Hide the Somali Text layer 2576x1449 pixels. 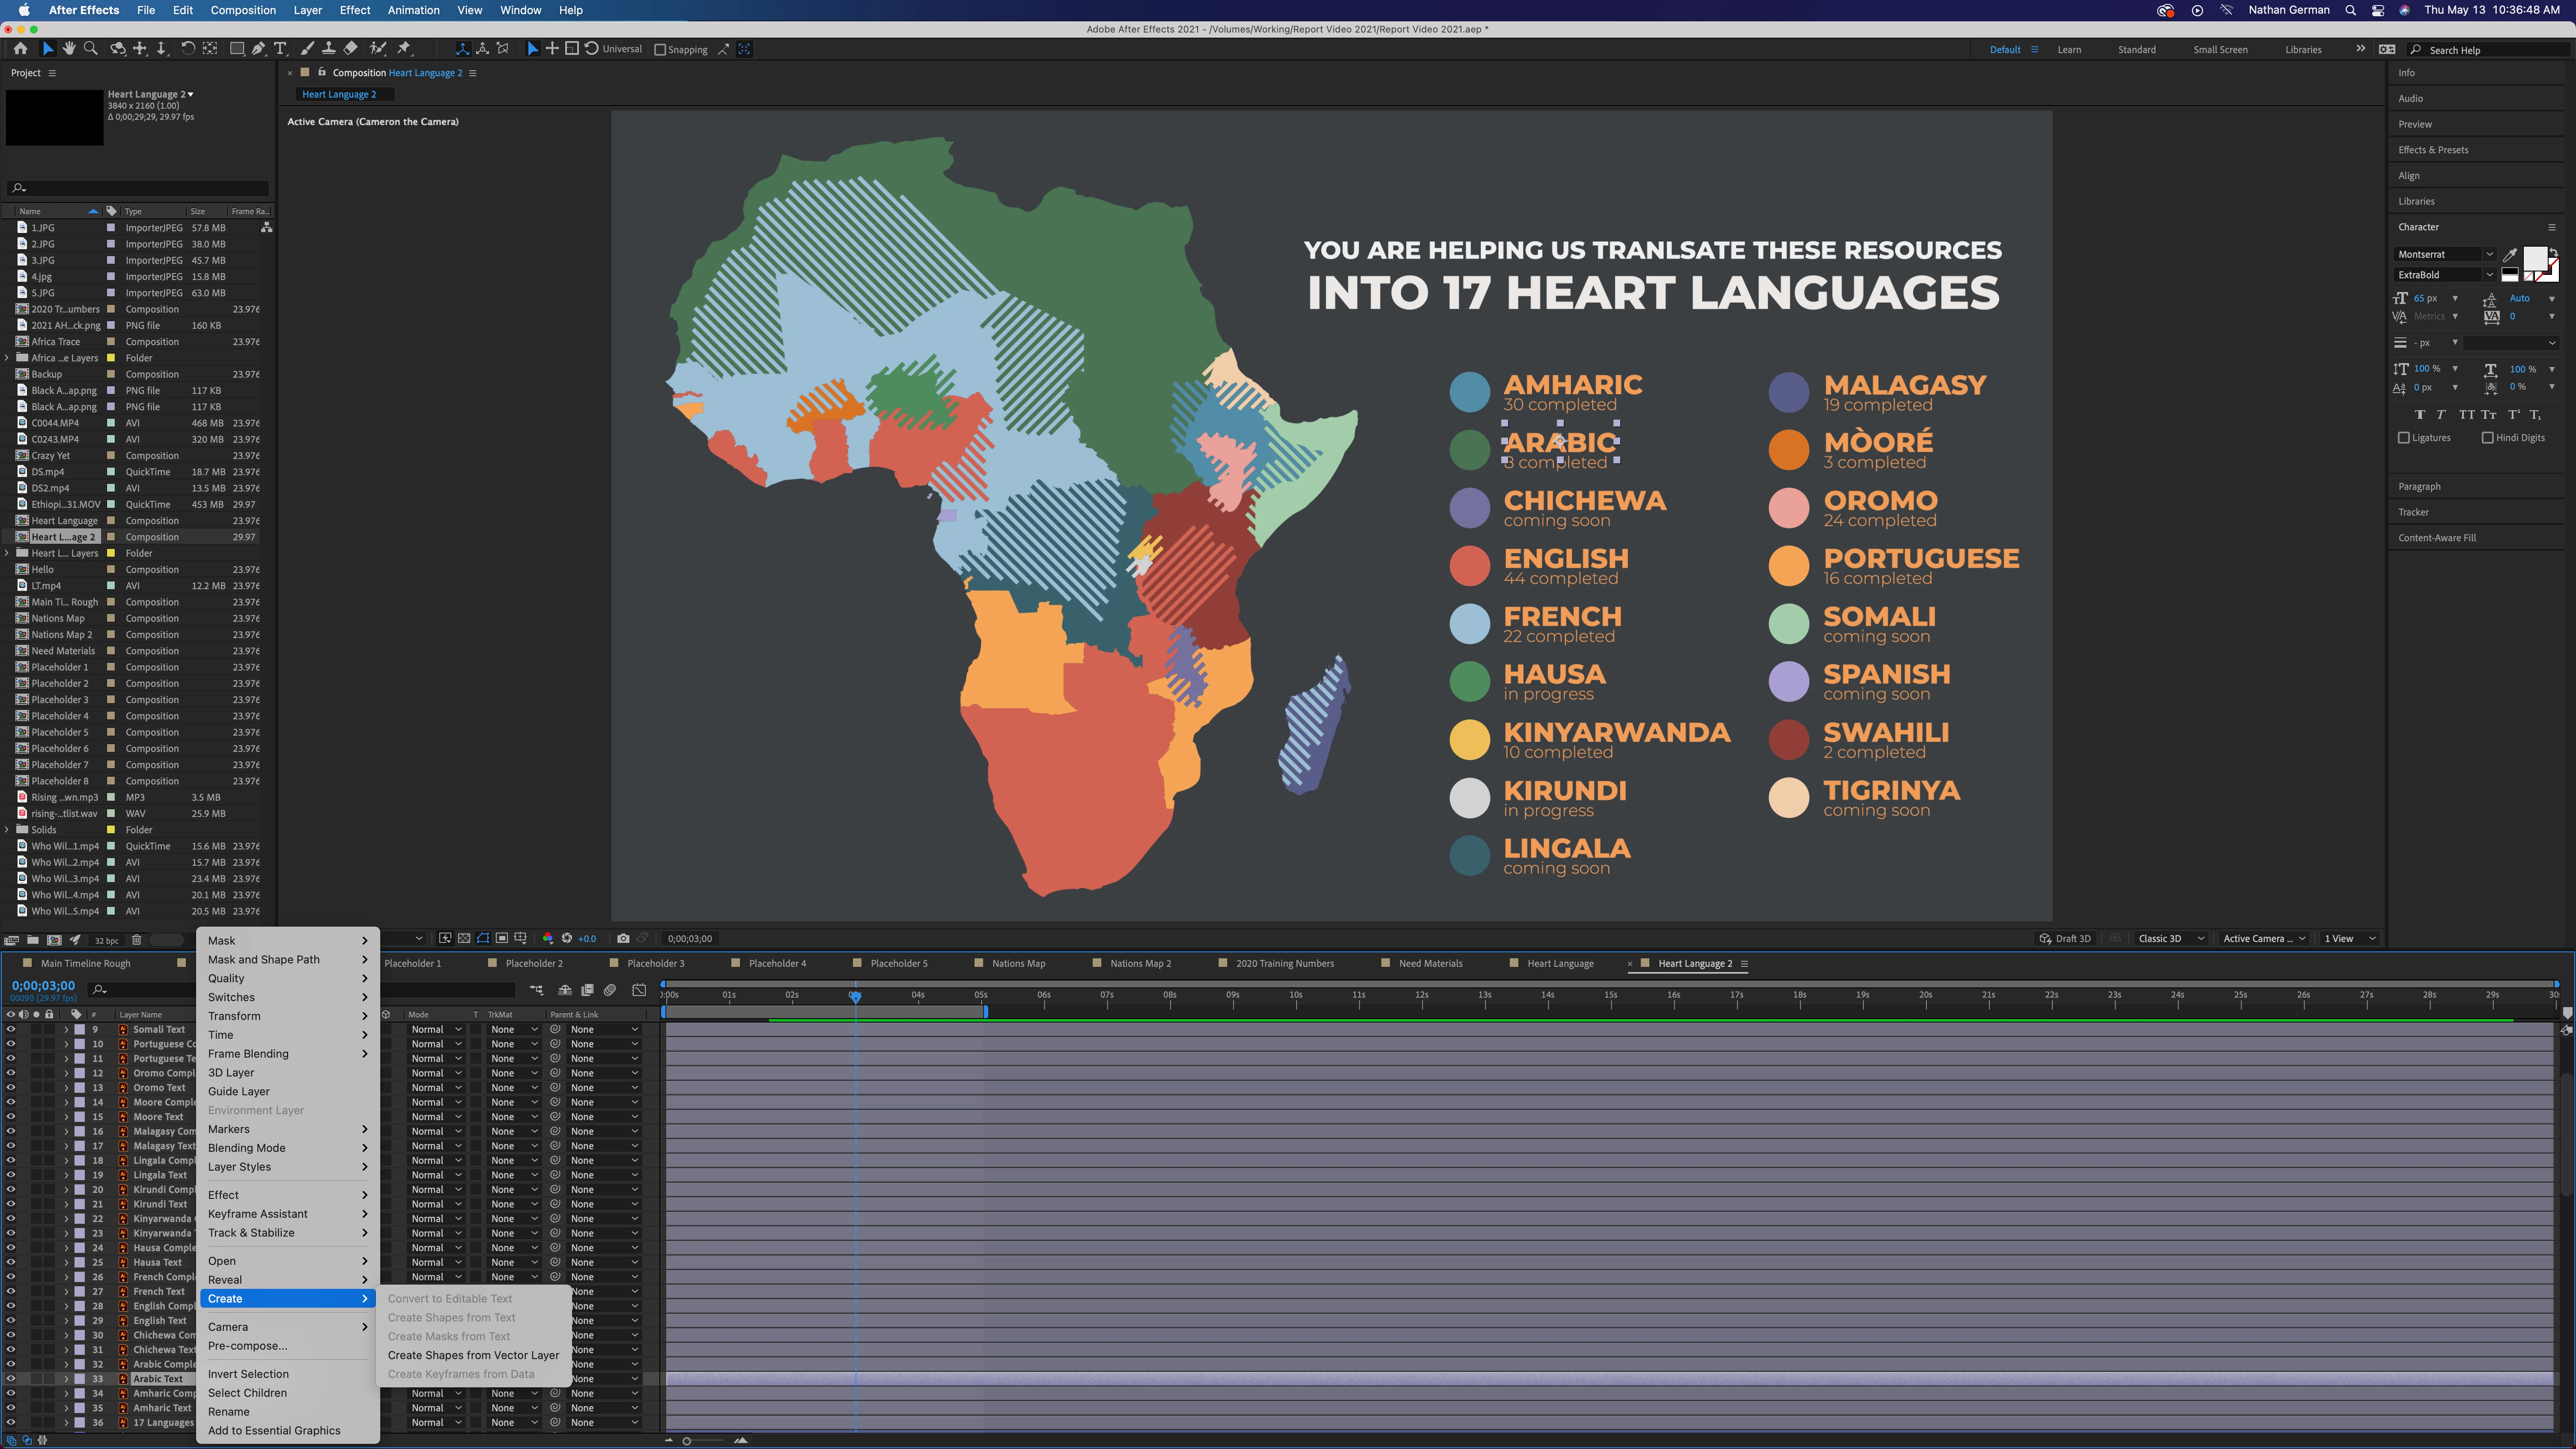tap(11, 1029)
